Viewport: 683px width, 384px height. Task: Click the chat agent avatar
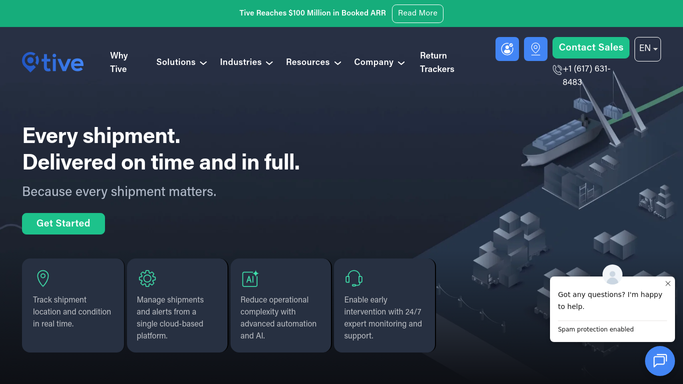pos(612,275)
